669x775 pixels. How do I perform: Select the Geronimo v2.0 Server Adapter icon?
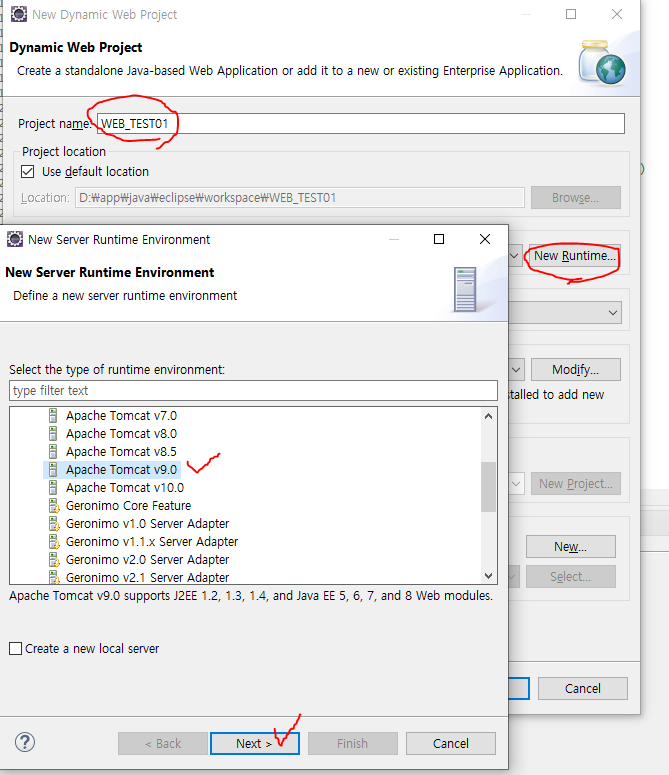[x=54, y=560]
